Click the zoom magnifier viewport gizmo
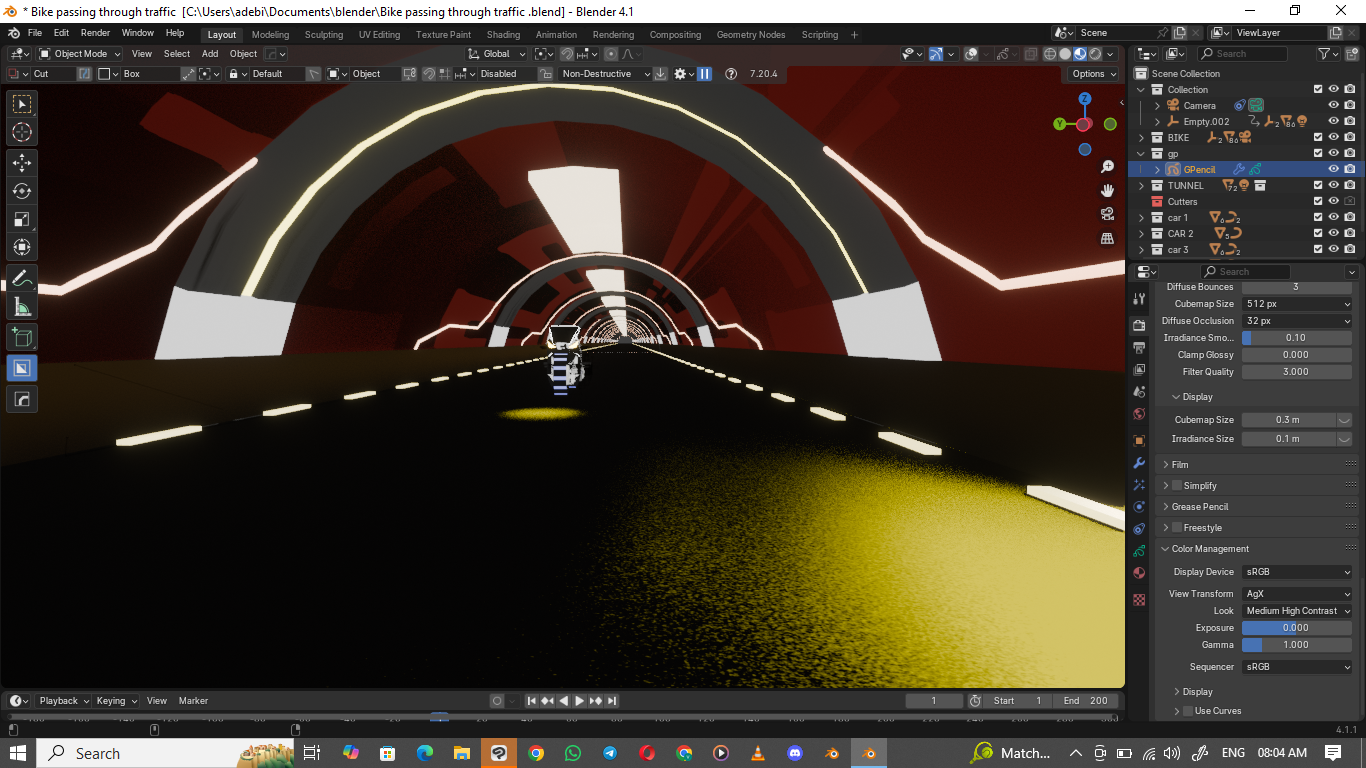This screenshot has height=768, width=1366. click(1108, 167)
